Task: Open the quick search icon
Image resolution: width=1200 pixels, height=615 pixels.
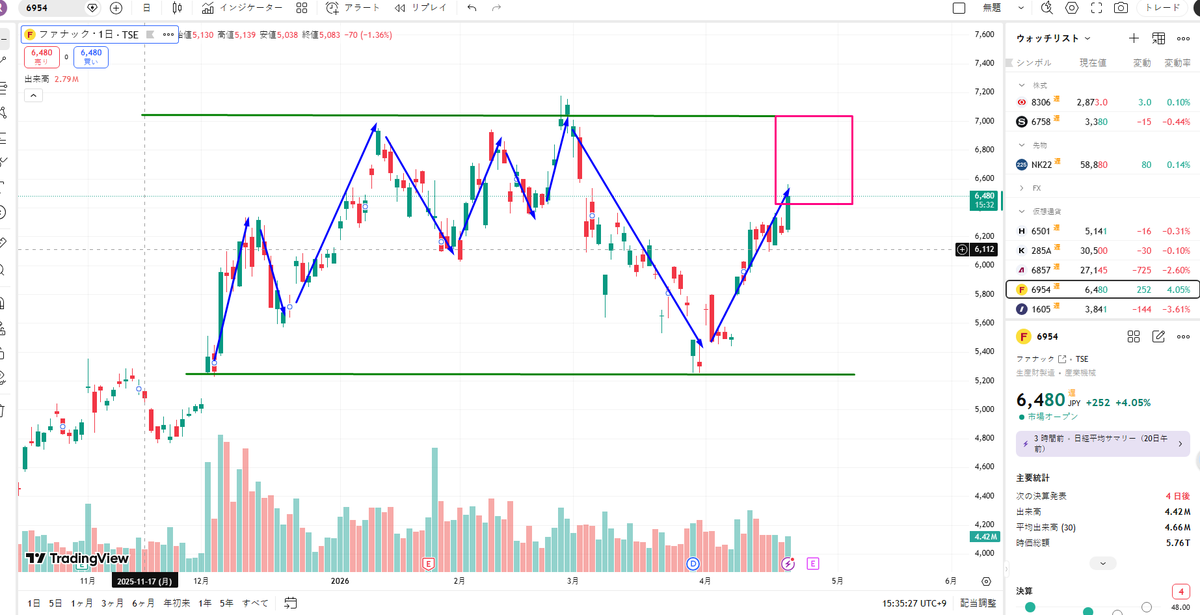Action: tap(1047, 7)
